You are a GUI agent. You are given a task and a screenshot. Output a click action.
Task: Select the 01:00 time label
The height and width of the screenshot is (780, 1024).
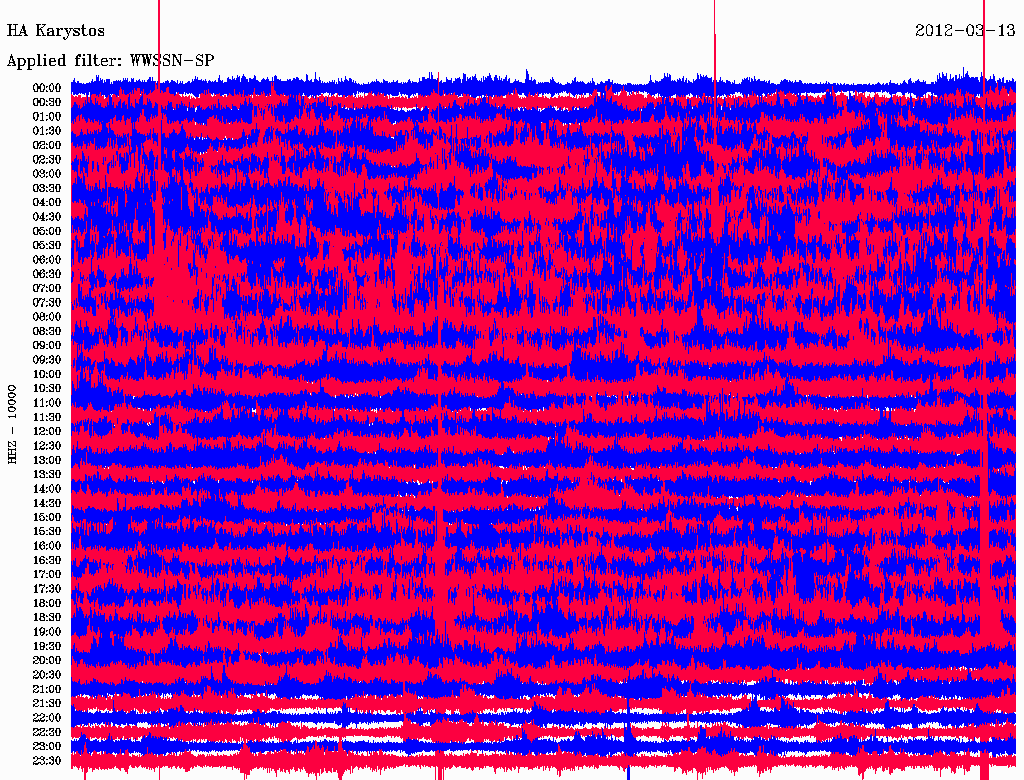[x=47, y=116]
